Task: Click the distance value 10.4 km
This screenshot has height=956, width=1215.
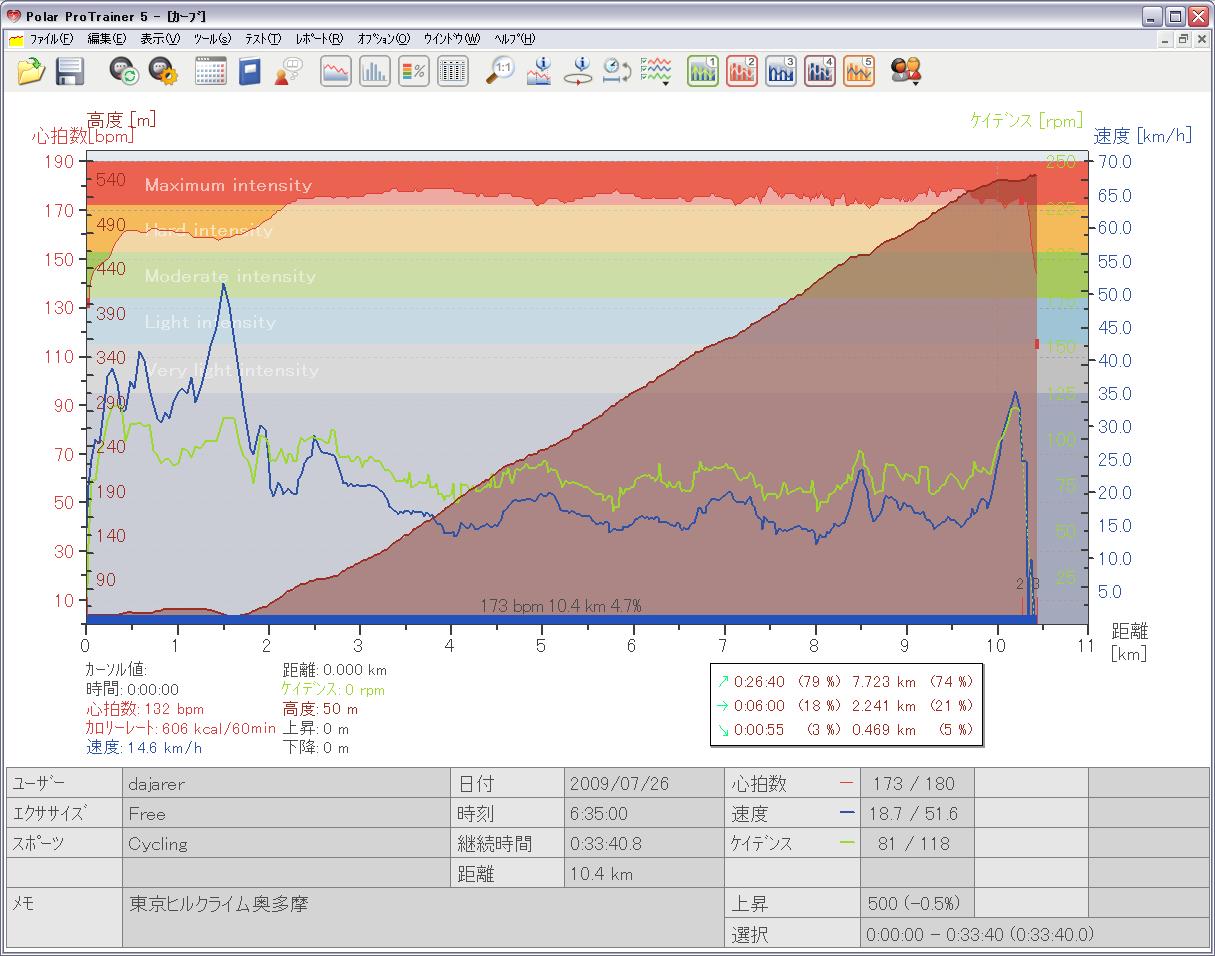Action: coord(644,874)
